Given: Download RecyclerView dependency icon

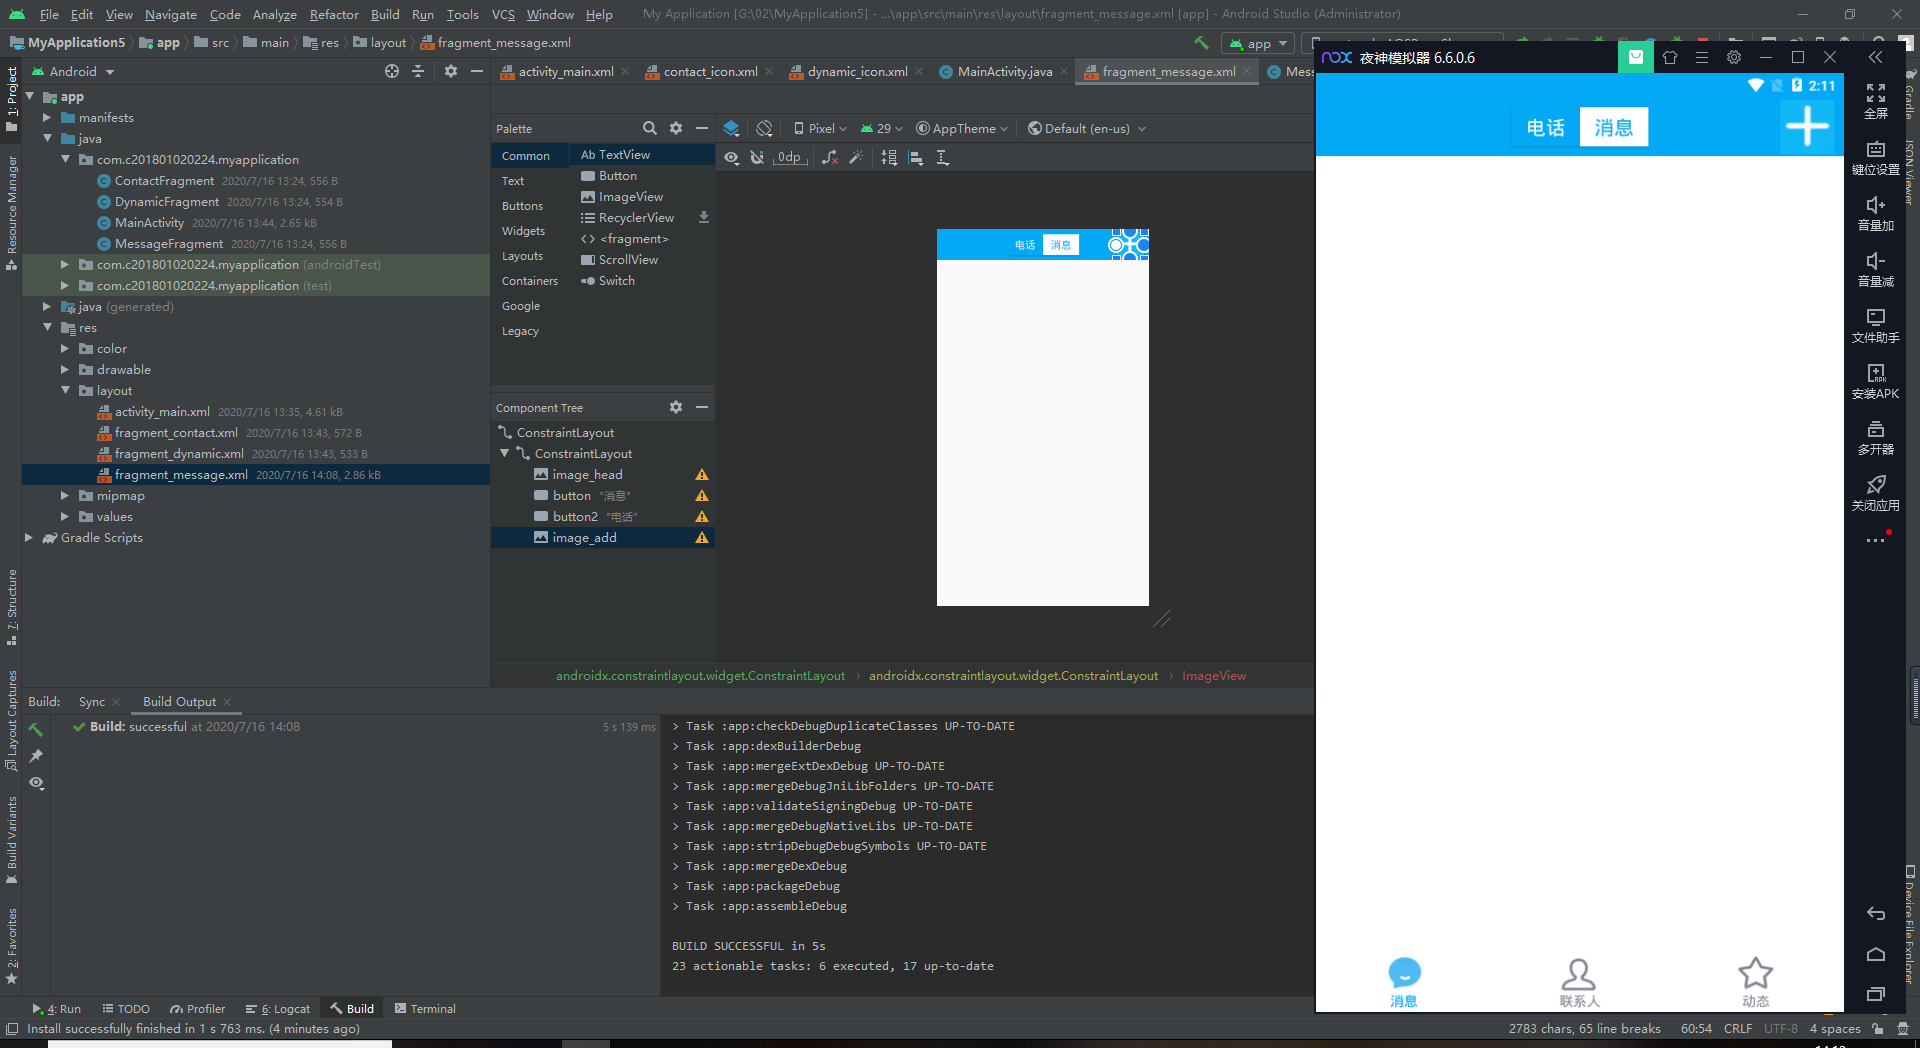Looking at the screenshot, I should tap(704, 217).
